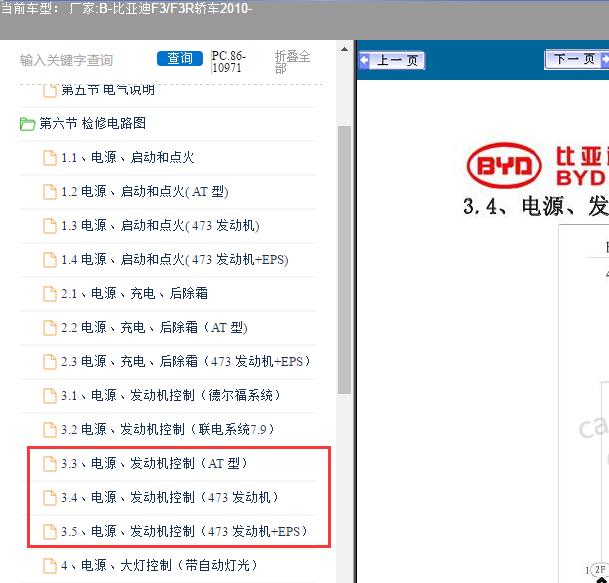Click document icon beside 3.5 entry
This screenshot has height=583, width=609.
point(50,532)
